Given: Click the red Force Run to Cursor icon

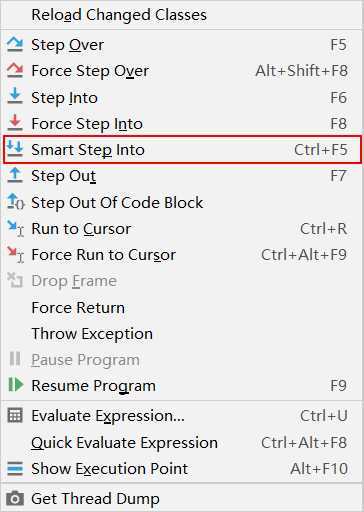Looking at the screenshot, I should tap(16, 254).
